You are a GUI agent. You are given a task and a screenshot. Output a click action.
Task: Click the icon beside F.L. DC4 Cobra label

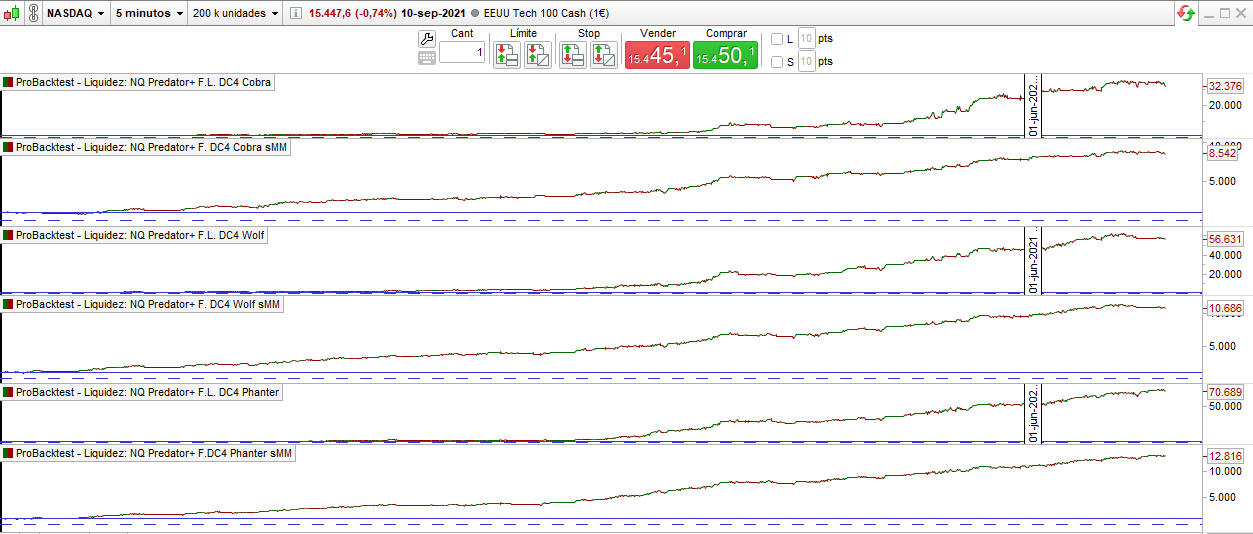pyautogui.click(x=8, y=83)
